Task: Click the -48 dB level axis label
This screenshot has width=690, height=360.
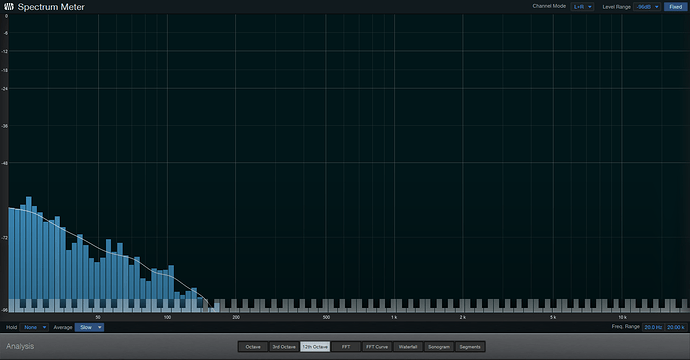Action: pos(4,163)
